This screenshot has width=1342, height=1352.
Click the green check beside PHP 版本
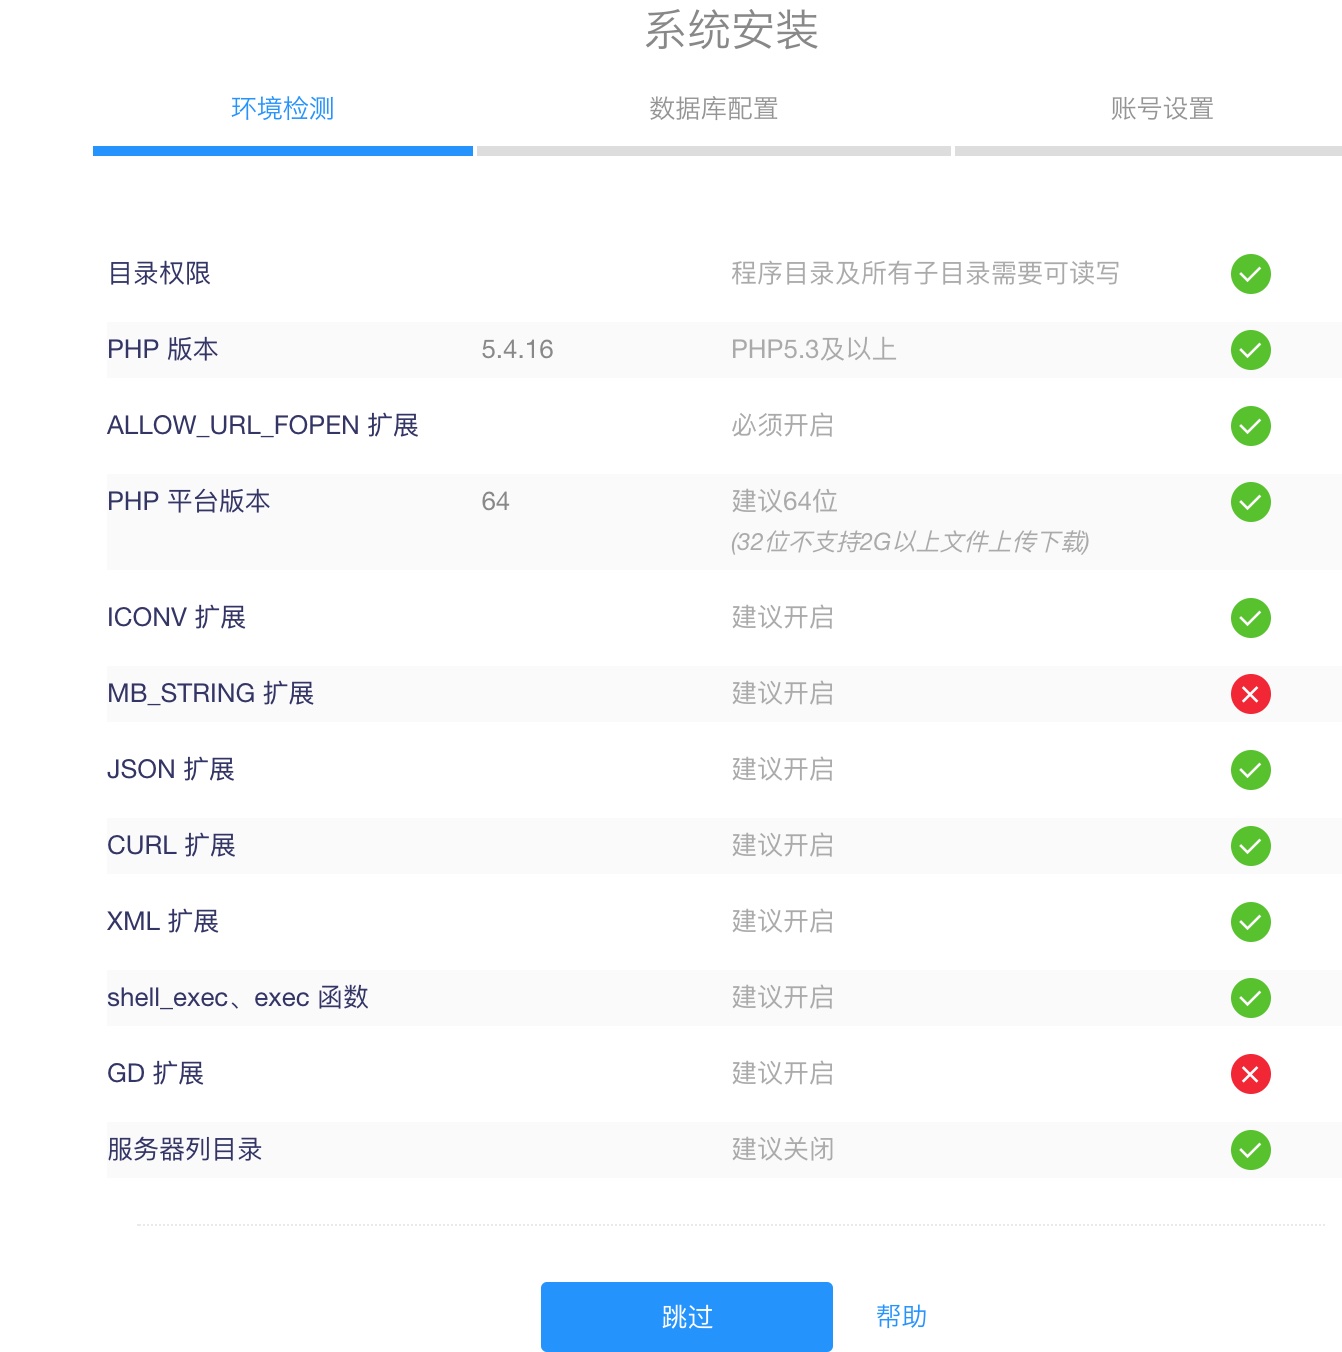[1250, 350]
